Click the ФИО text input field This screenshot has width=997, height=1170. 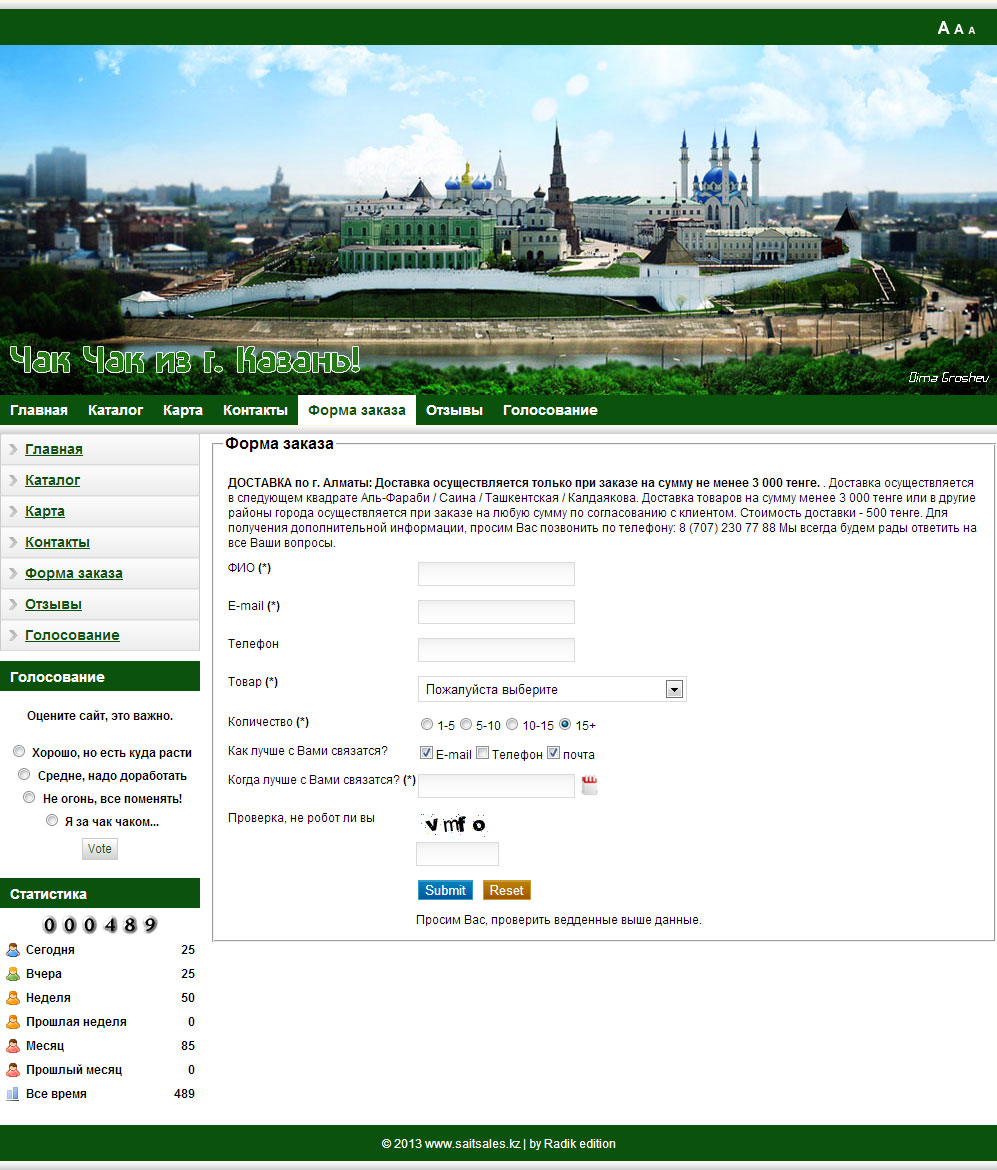(496, 573)
